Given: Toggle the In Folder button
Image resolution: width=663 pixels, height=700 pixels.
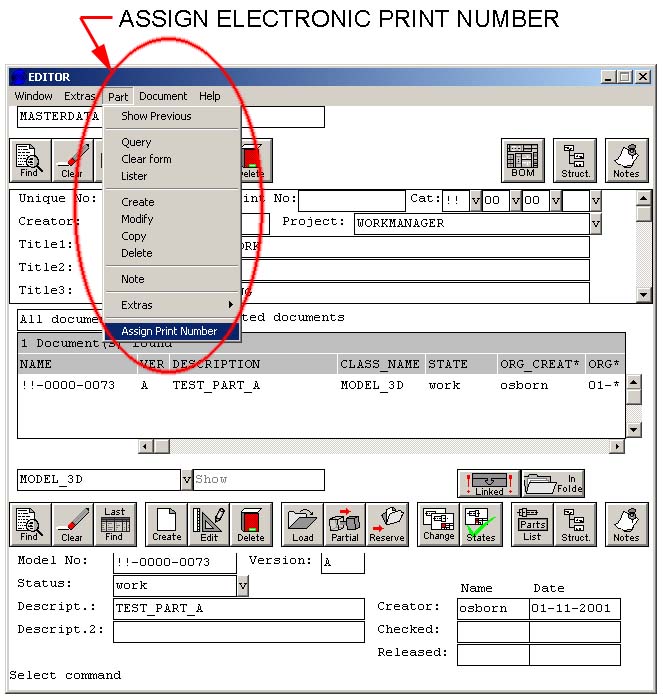Looking at the screenshot, I should pyautogui.click(x=552, y=483).
